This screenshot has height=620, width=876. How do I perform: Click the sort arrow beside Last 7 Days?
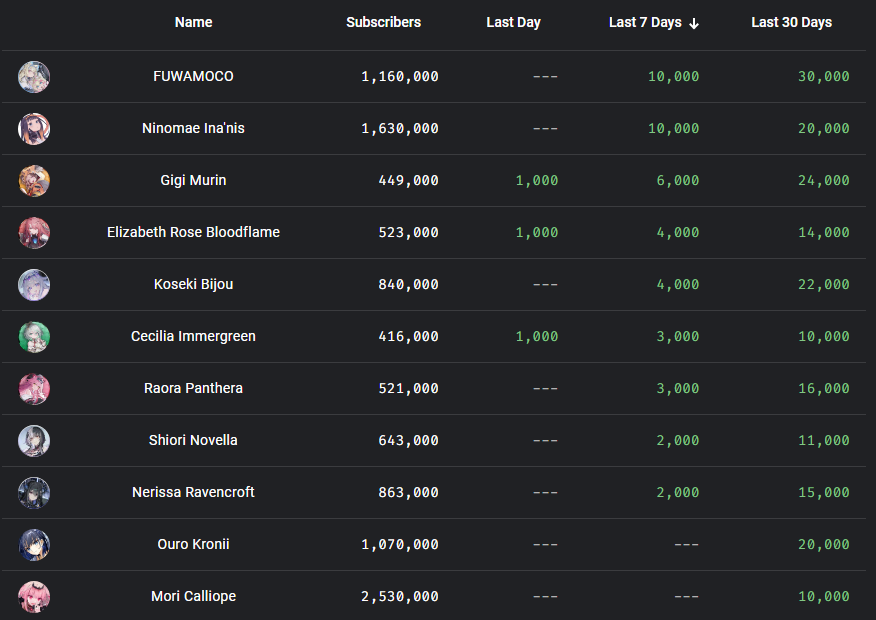tap(694, 23)
